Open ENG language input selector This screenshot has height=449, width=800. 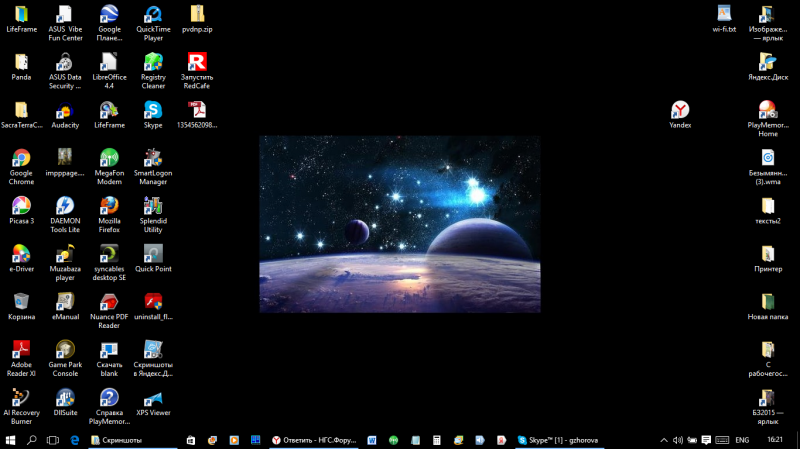(x=742, y=440)
